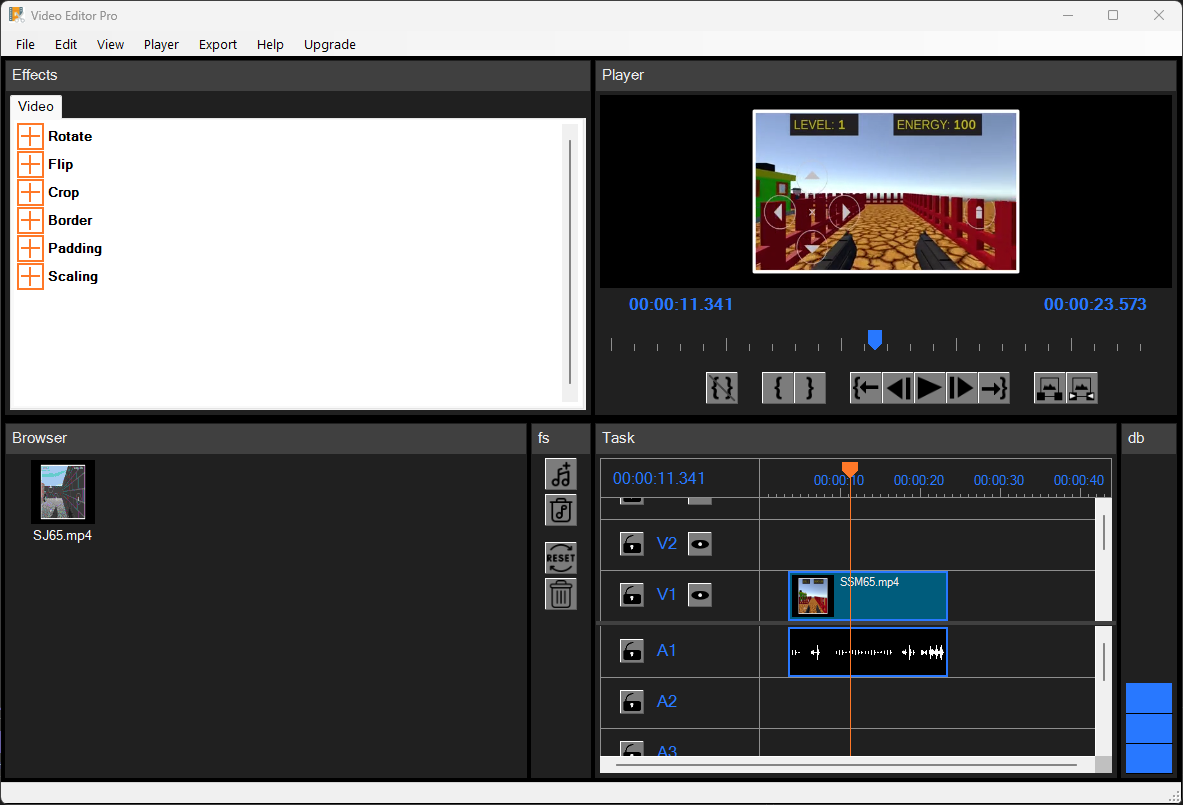Toggle visibility of V2 track
The width and height of the screenshot is (1183, 805).
(700, 544)
